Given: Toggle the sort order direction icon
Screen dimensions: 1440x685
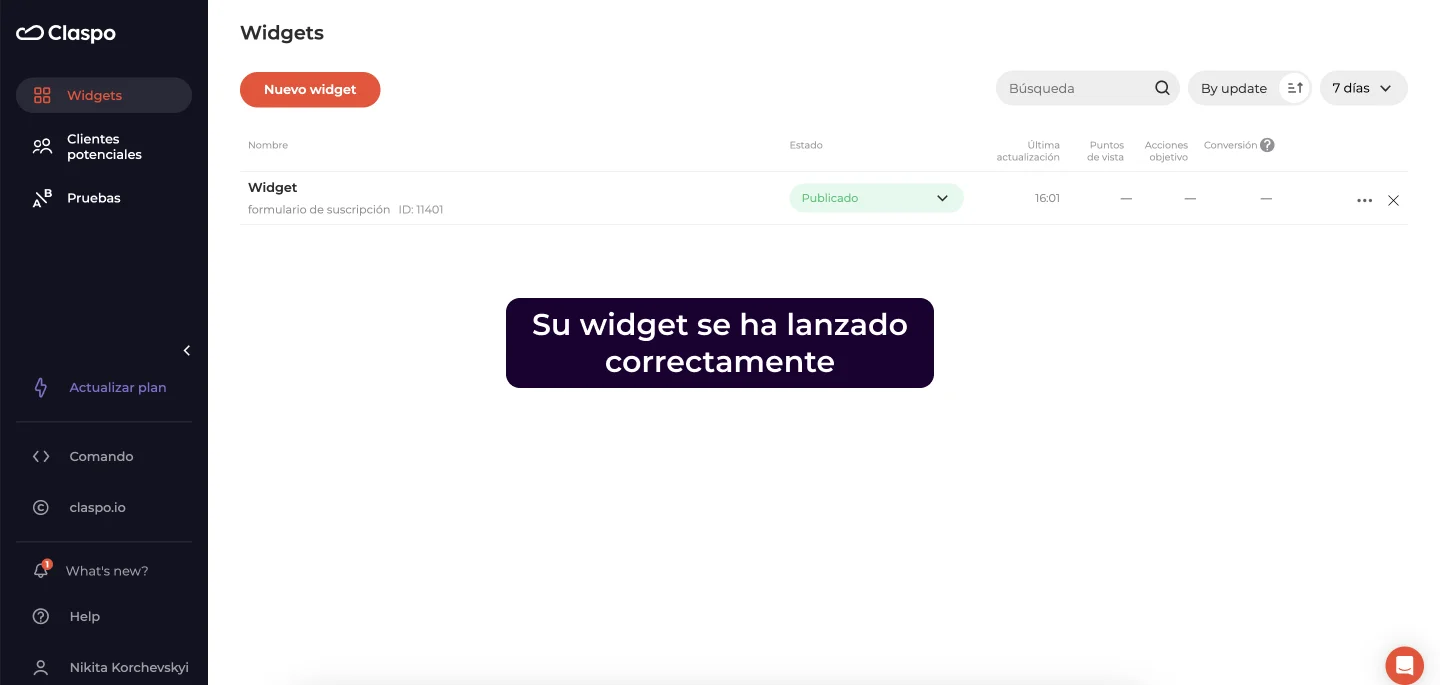Looking at the screenshot, I should 1295,88.
